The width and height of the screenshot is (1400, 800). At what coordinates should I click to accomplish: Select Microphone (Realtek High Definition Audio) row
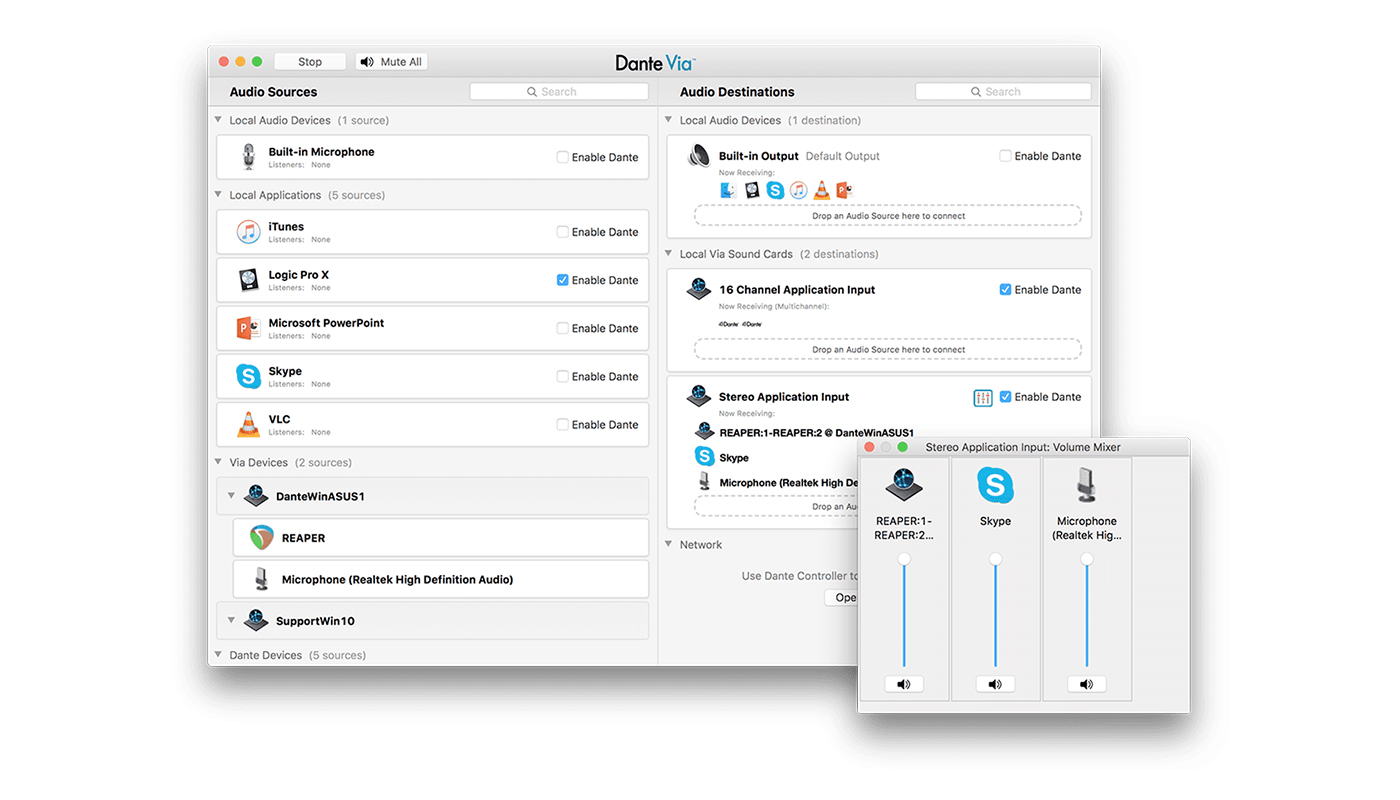click(441, 579)
